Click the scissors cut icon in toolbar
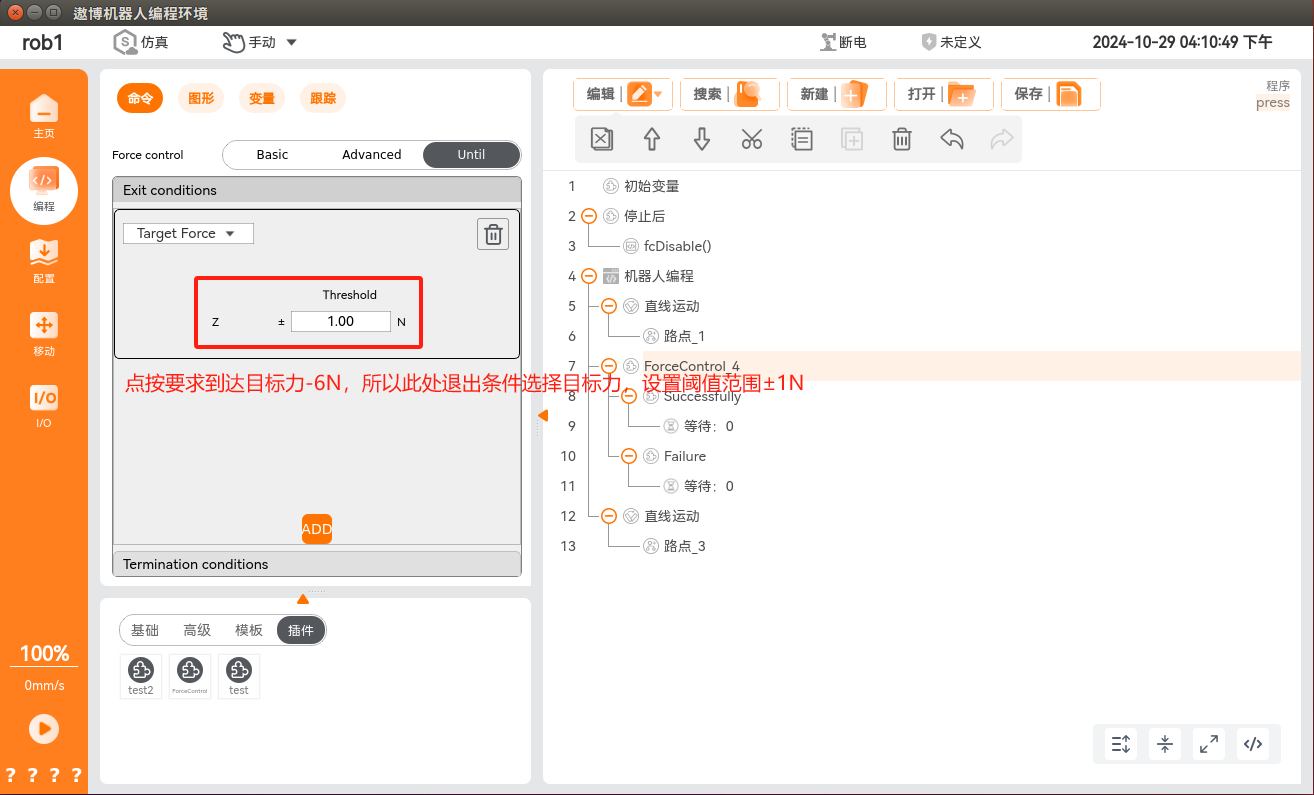 pyautogui.click(x=752, y=139)
